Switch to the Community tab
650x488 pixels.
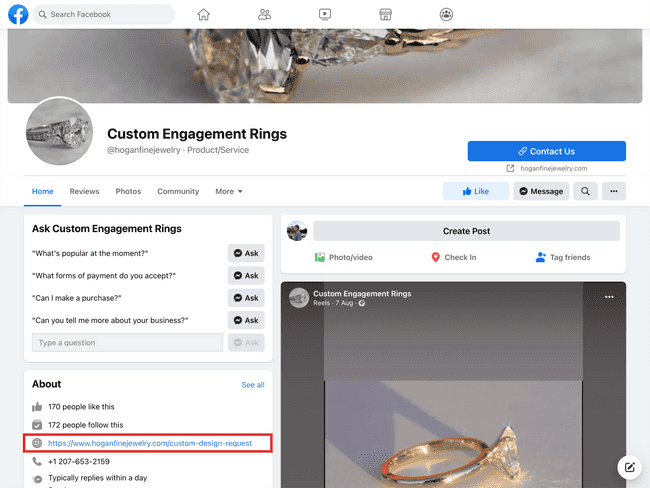[x=178, y=191]
